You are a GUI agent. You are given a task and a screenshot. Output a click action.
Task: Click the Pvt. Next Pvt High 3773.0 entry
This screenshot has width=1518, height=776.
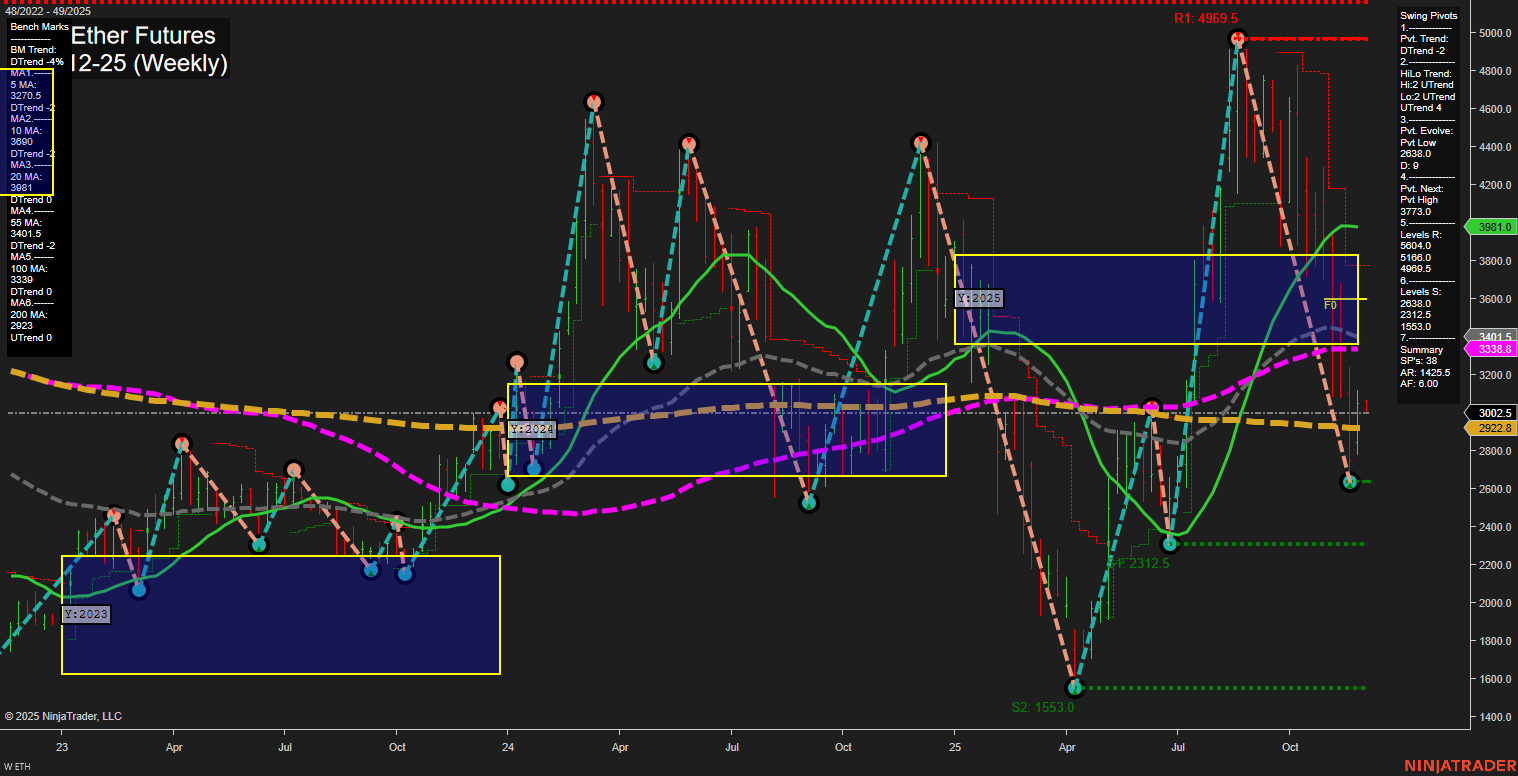(1426, 200)
